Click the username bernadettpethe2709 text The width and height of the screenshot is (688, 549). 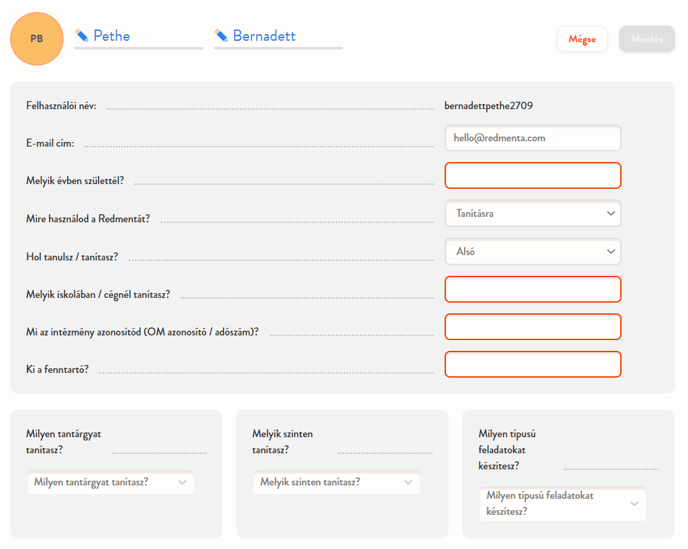[495, 105]
